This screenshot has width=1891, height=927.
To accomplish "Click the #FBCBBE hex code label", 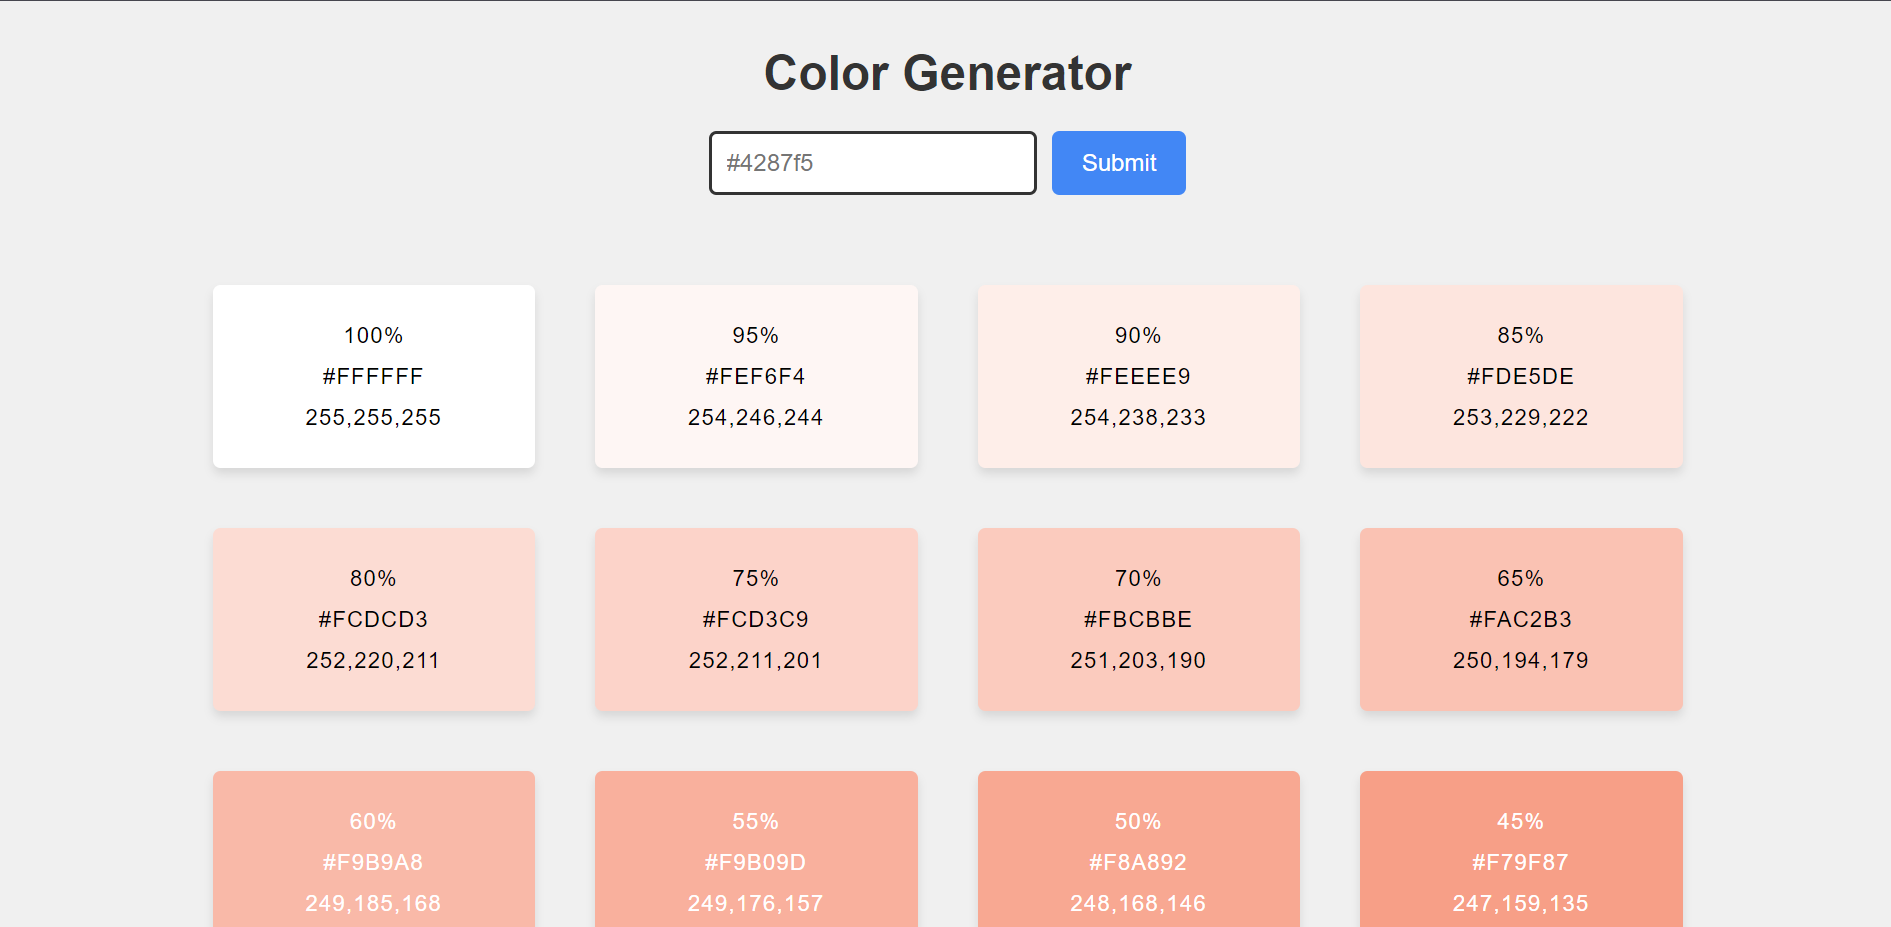I will 1138,620.
